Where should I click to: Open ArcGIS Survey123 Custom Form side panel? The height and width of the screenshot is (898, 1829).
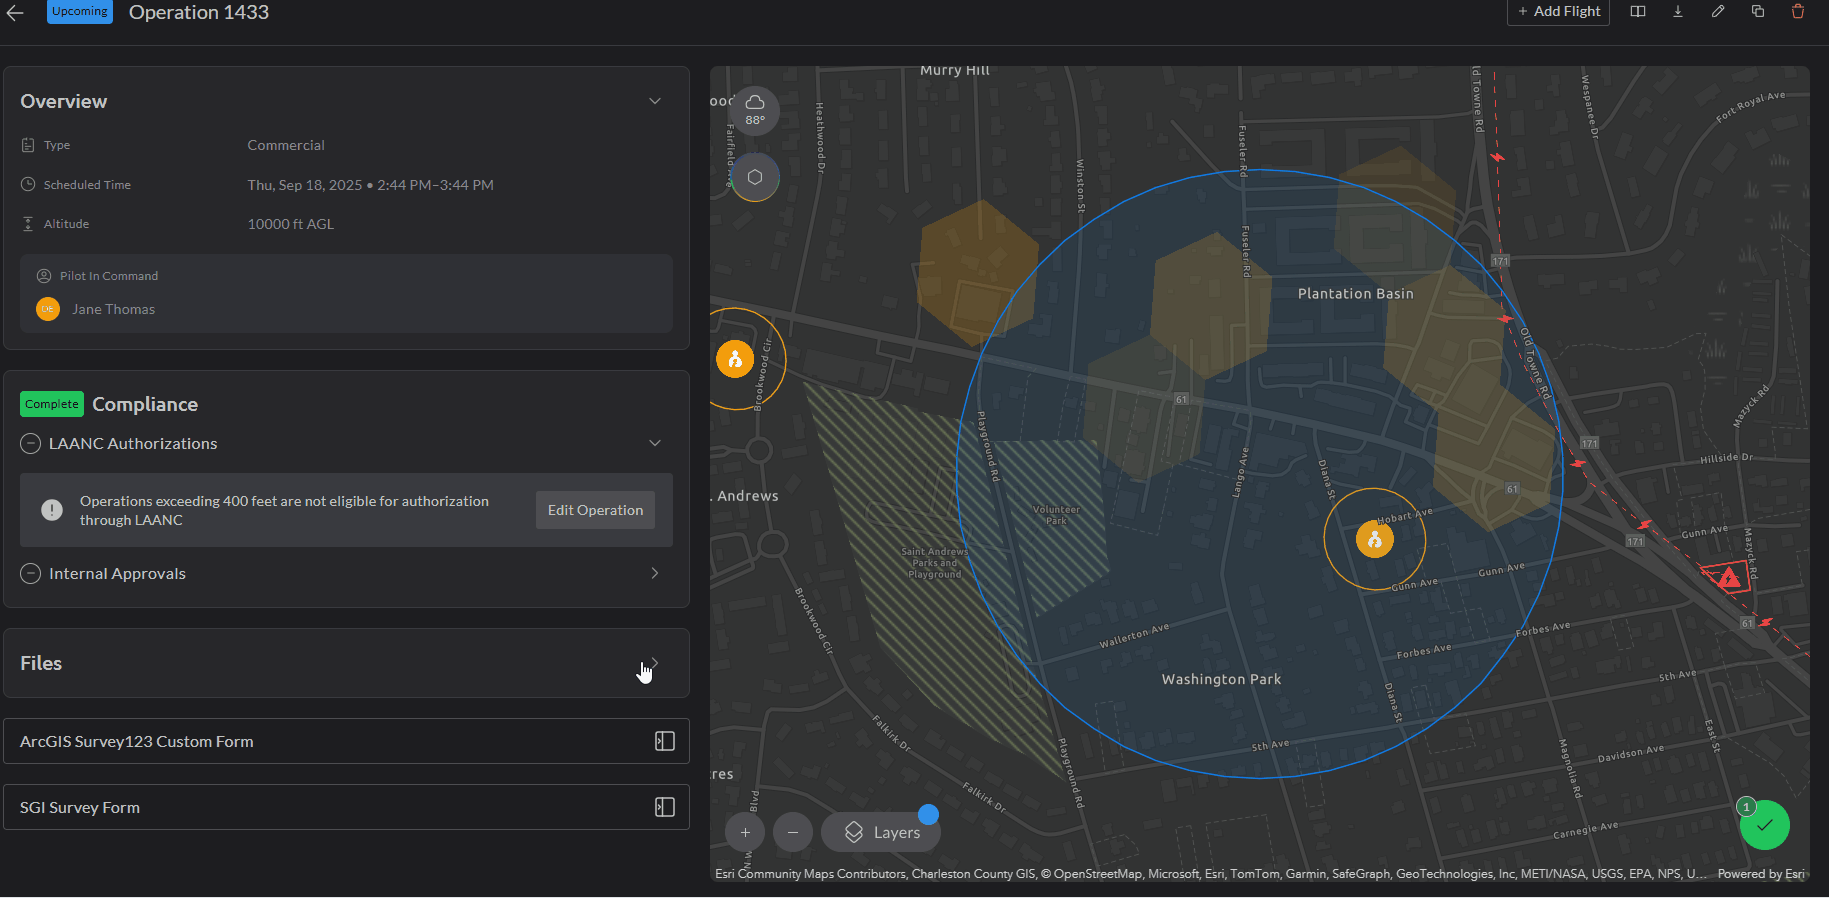[x=664, y=741]
